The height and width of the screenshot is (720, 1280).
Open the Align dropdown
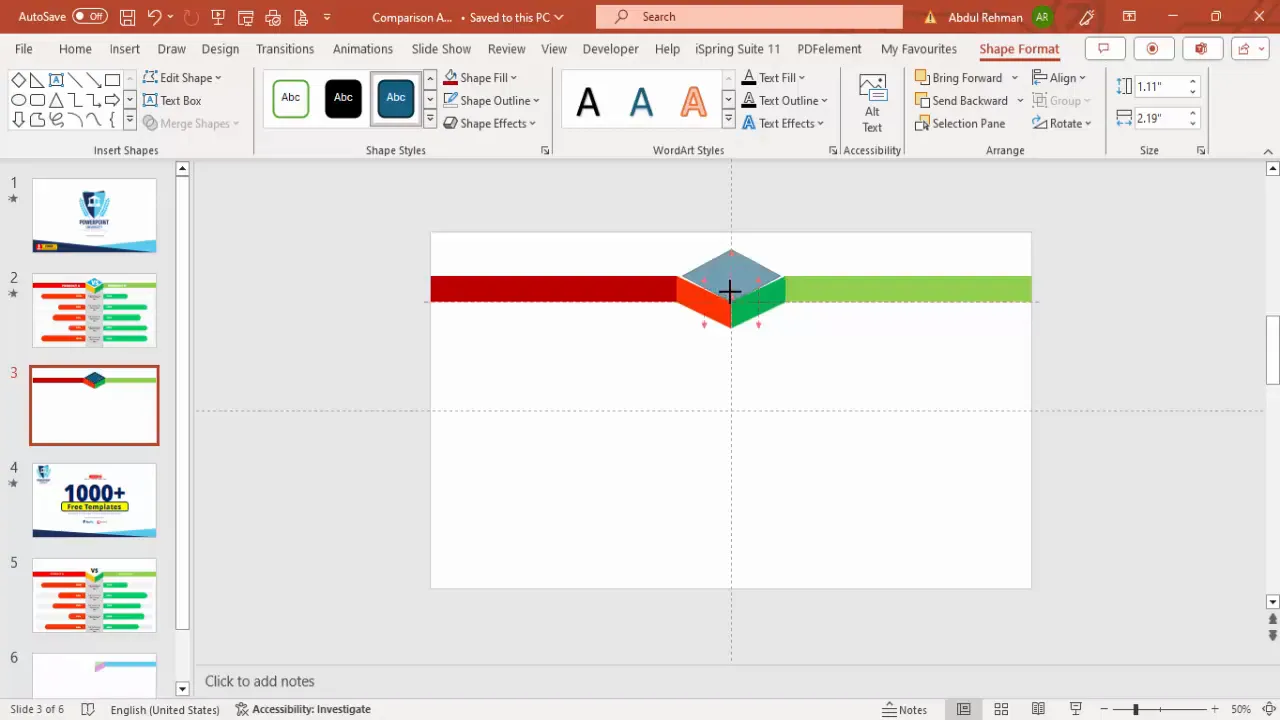click(1060, 78)
